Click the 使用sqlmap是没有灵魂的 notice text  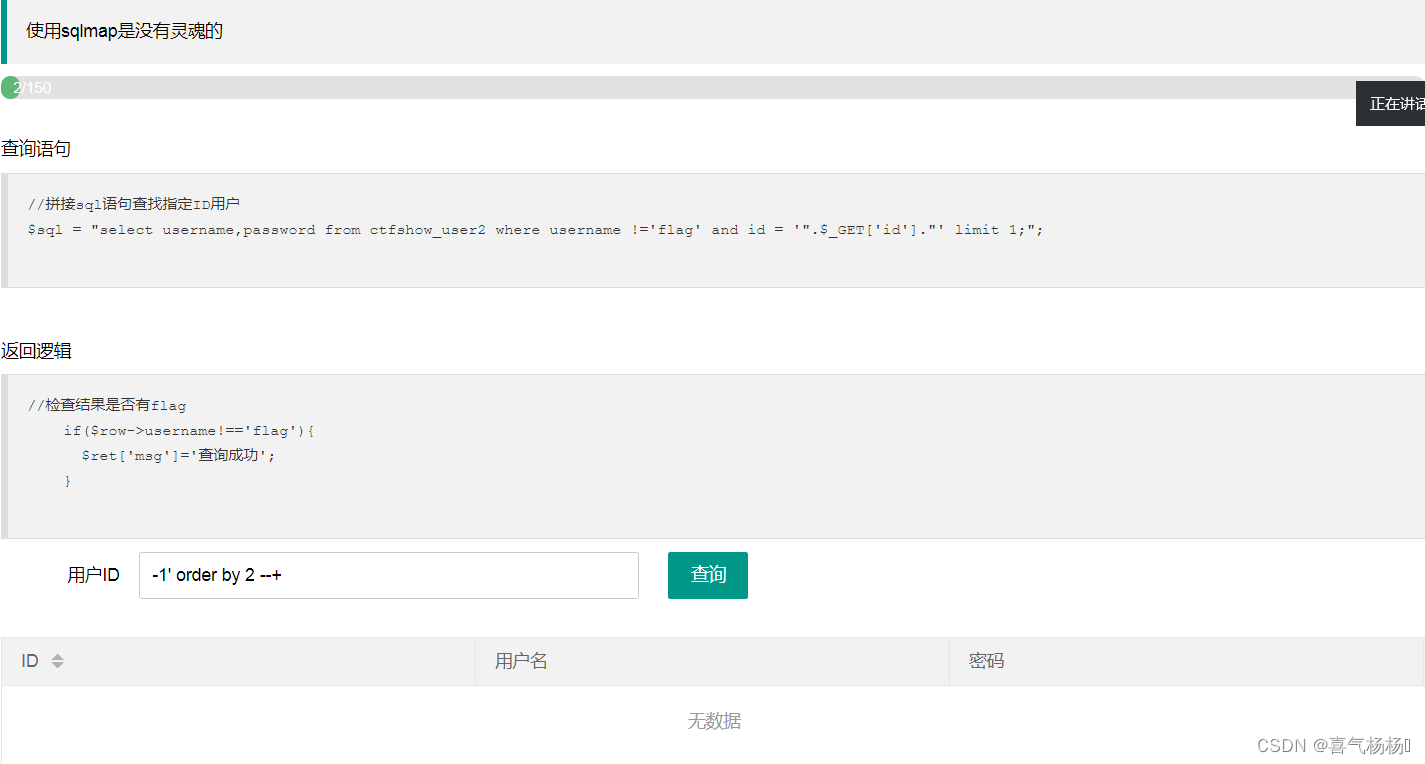click(x=124, y=31)
